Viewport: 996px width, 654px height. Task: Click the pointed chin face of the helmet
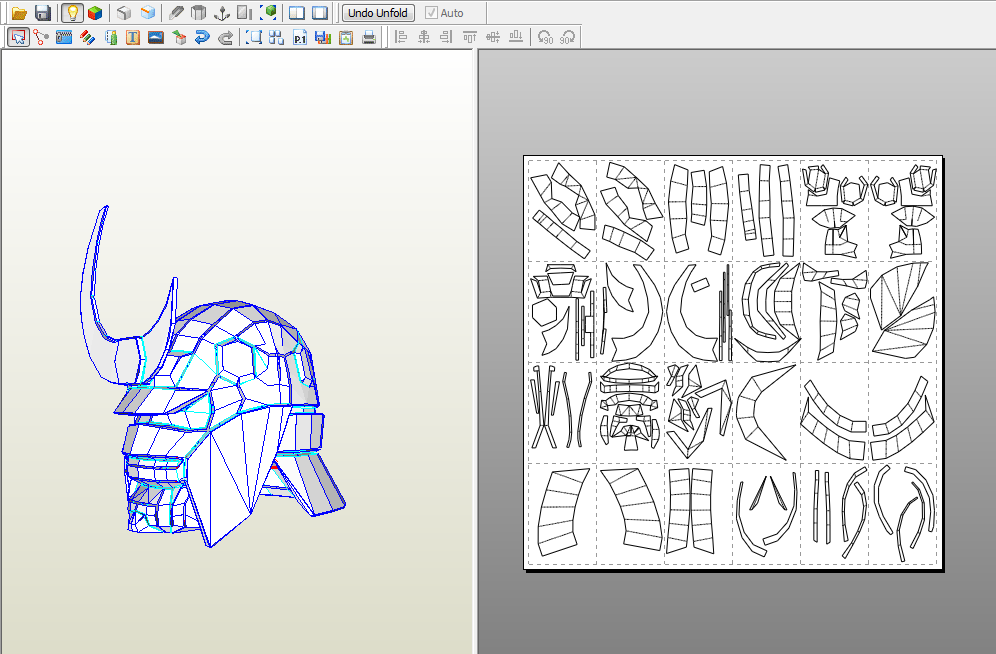[x=219, y=508]
